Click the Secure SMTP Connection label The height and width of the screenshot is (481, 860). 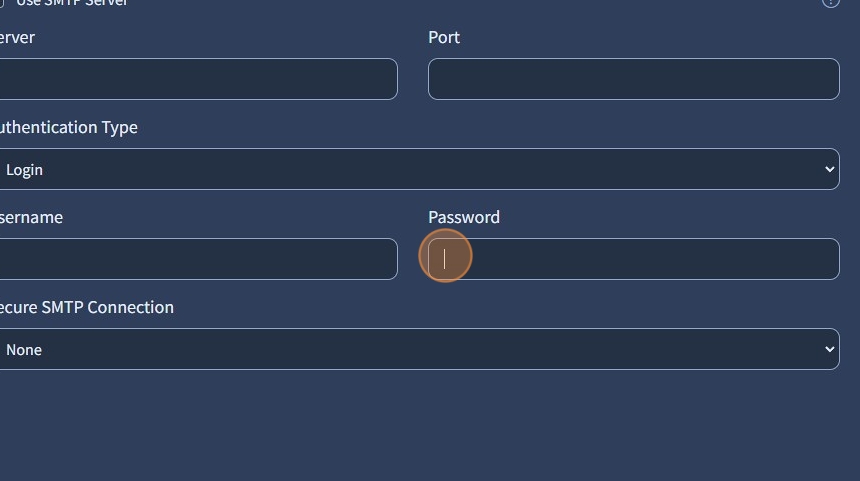(x=86, y=307)
